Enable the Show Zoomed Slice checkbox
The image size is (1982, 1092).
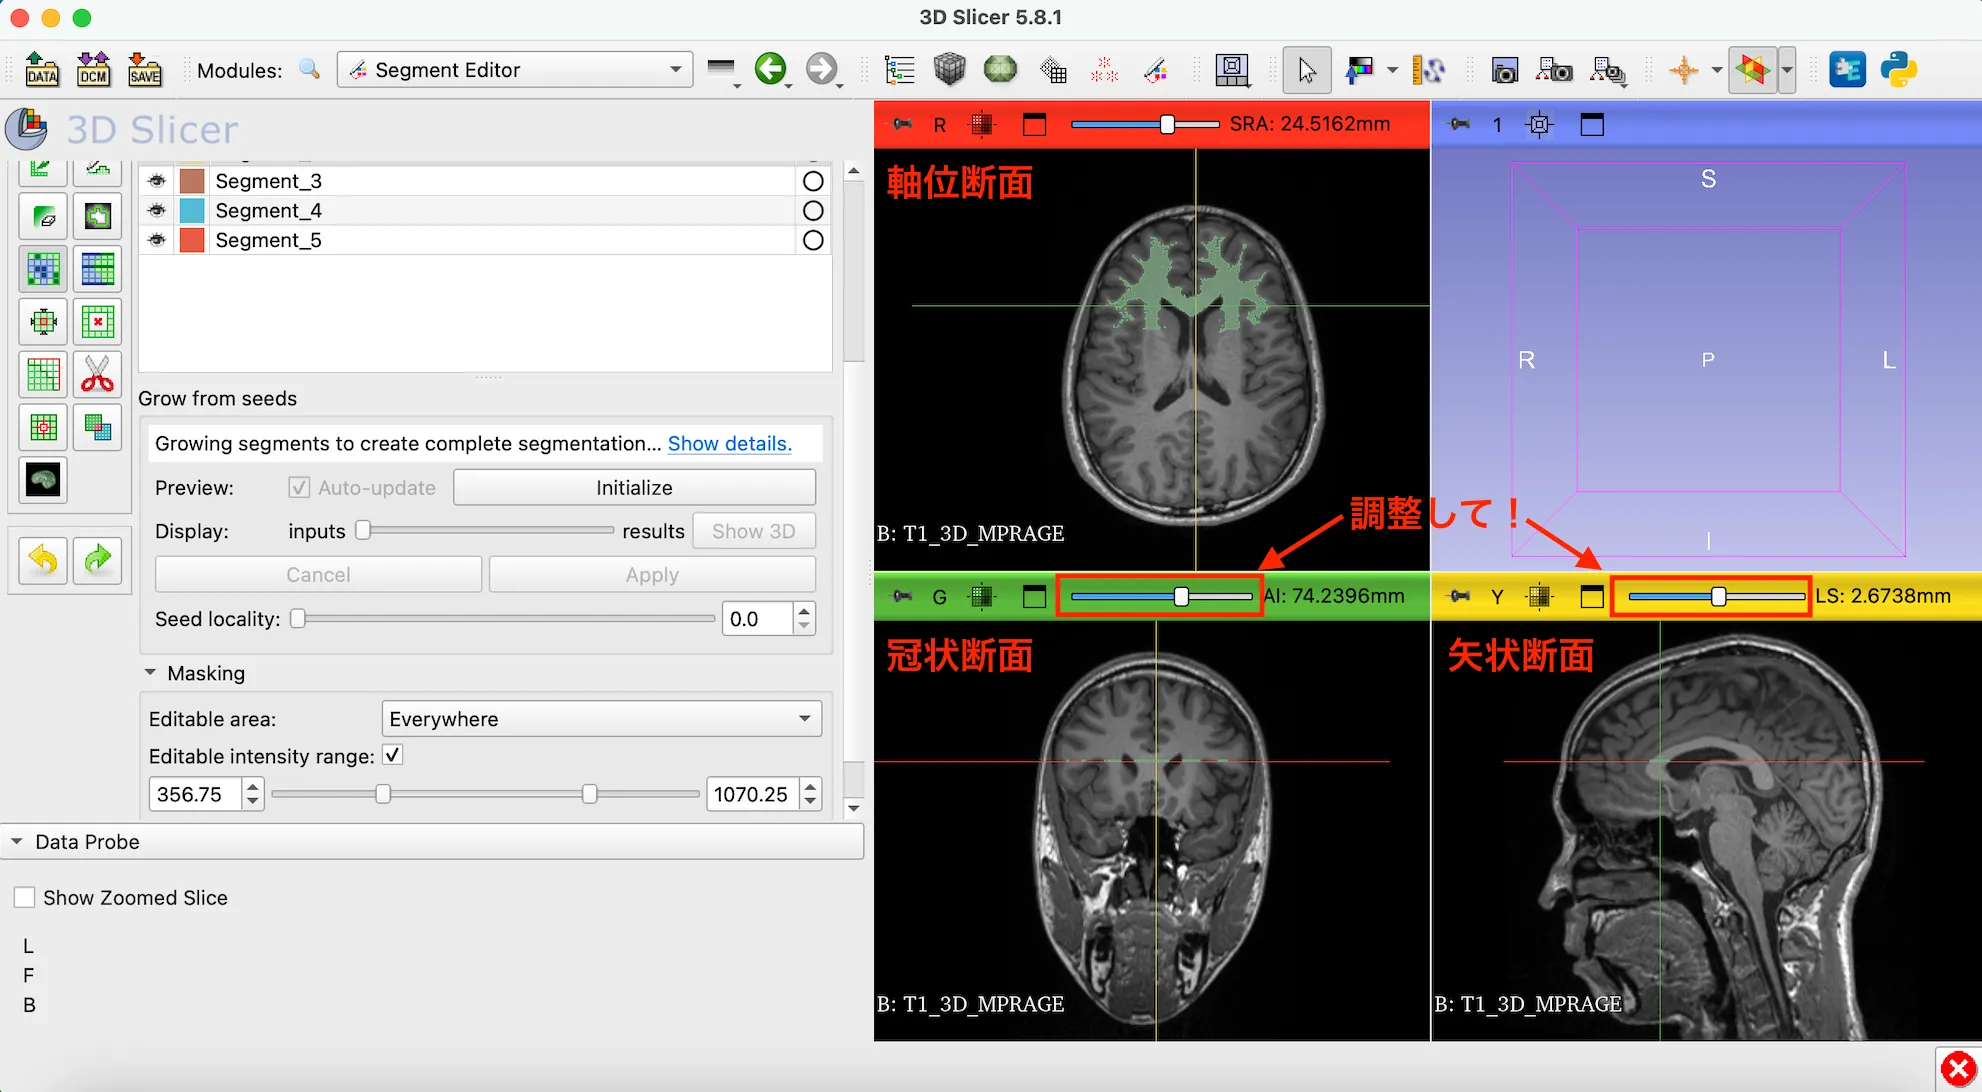tap(25, 896)
